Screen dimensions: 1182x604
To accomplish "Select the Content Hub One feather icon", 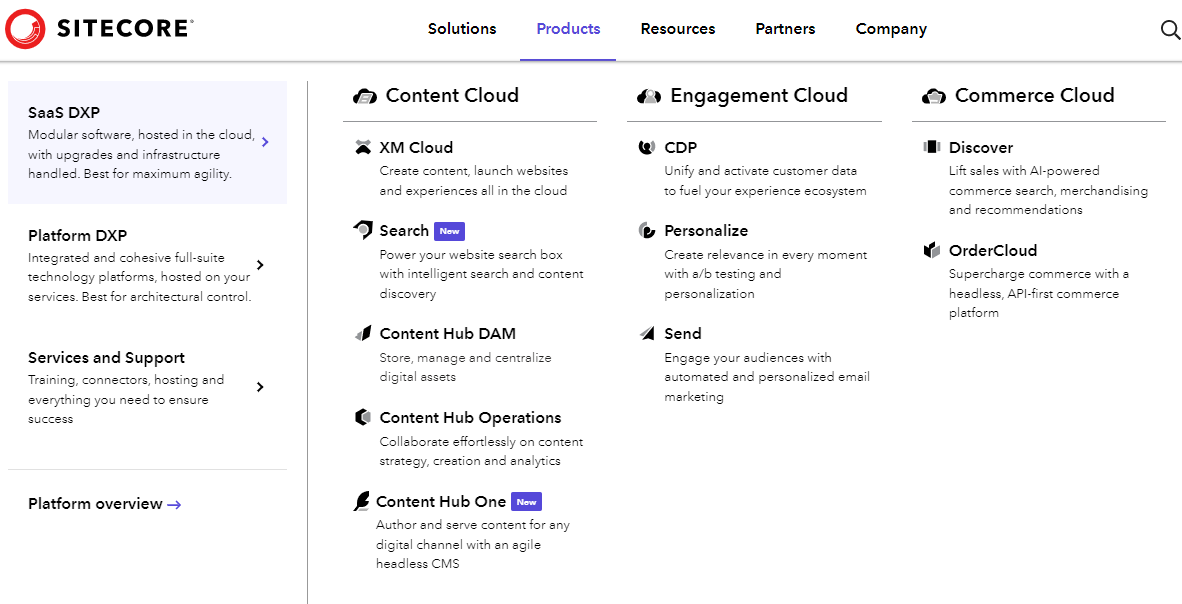I will pyautogui.click(x=362, y=500).
